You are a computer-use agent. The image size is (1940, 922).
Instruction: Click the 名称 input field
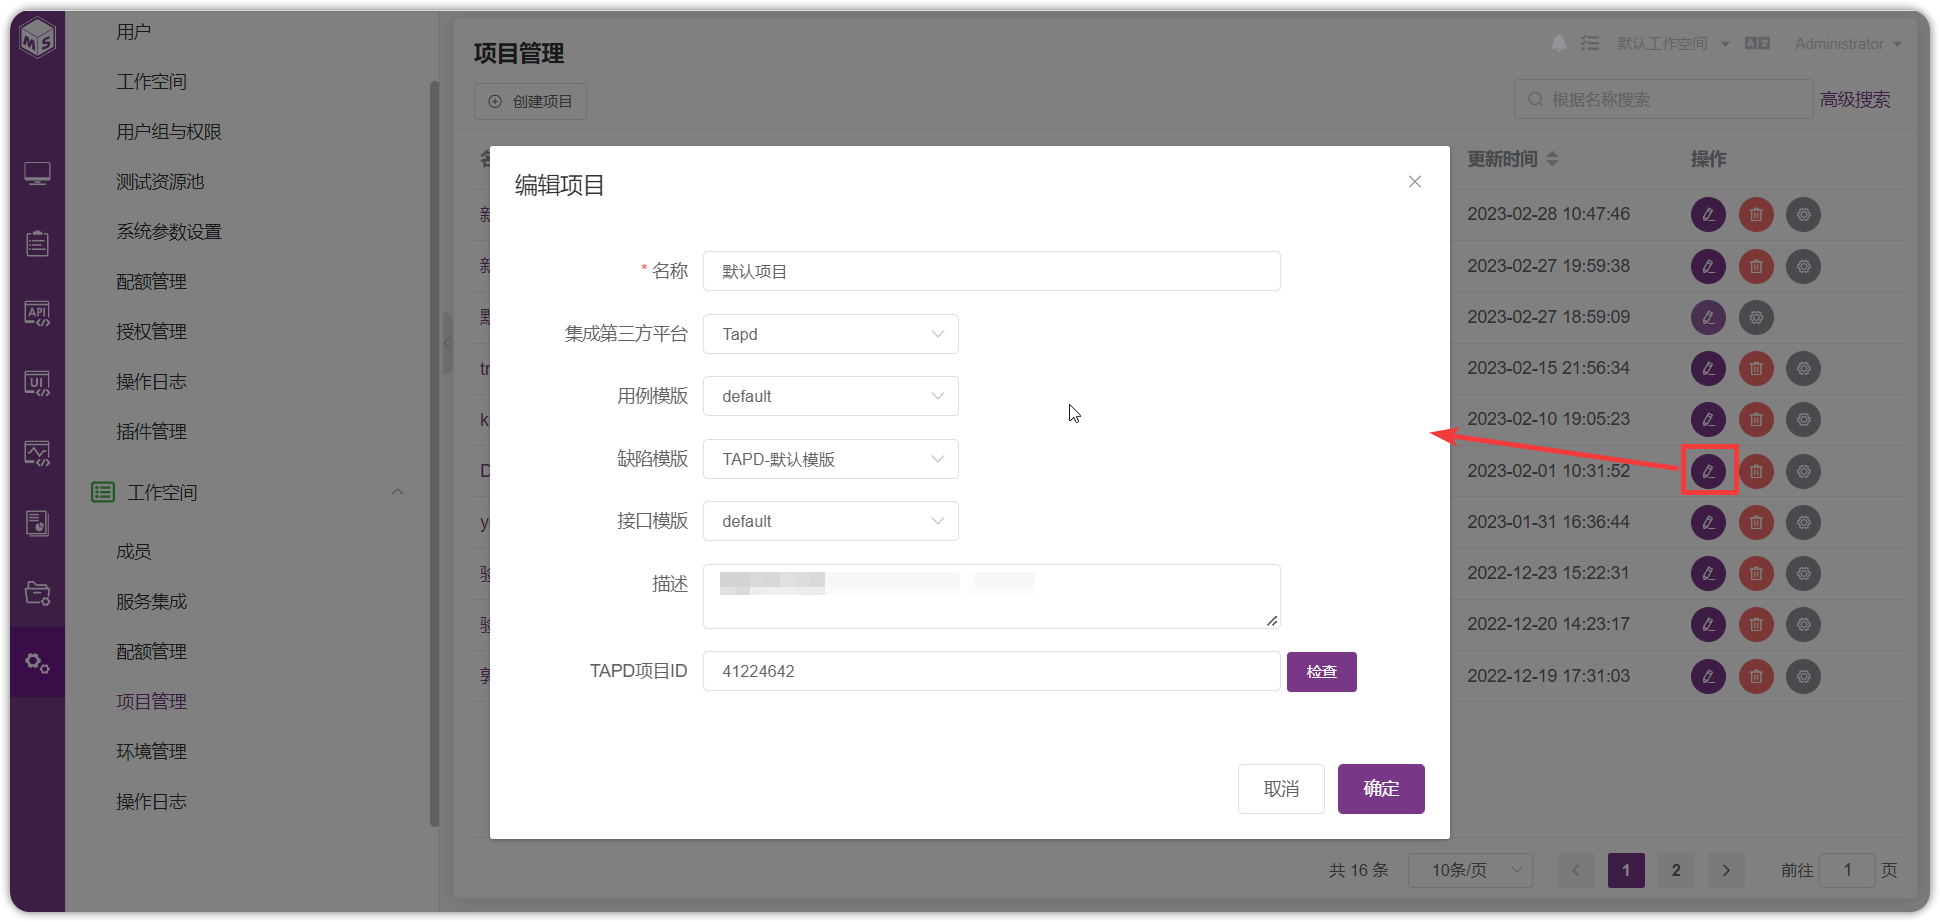[x=992, y=271]
